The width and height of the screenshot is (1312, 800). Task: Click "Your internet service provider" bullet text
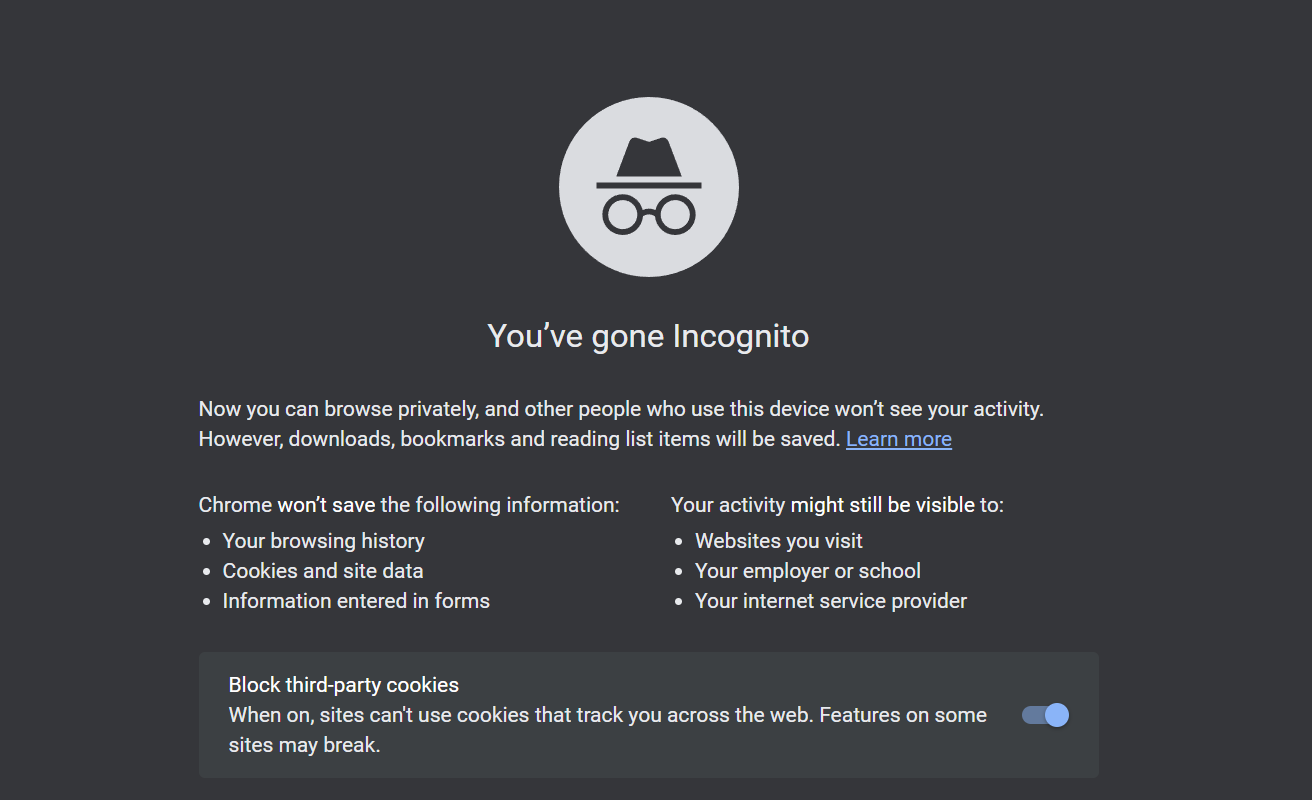(831, 601)
